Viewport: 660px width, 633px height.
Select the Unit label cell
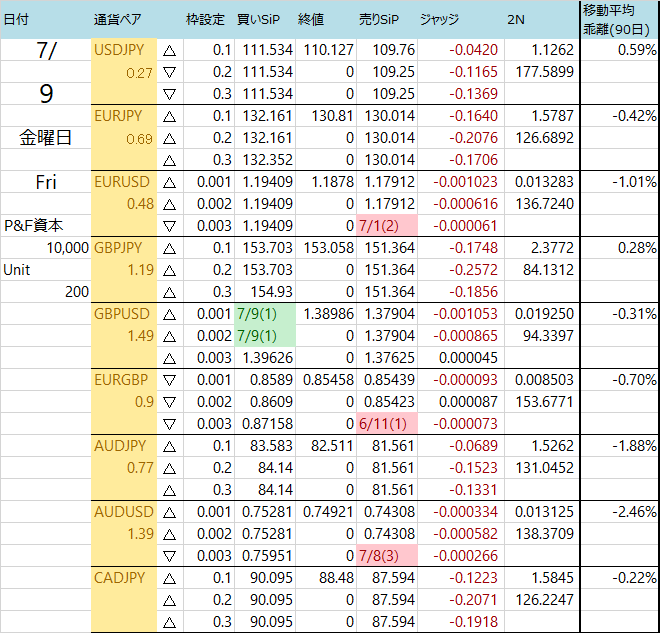click(x=45, y=270)
